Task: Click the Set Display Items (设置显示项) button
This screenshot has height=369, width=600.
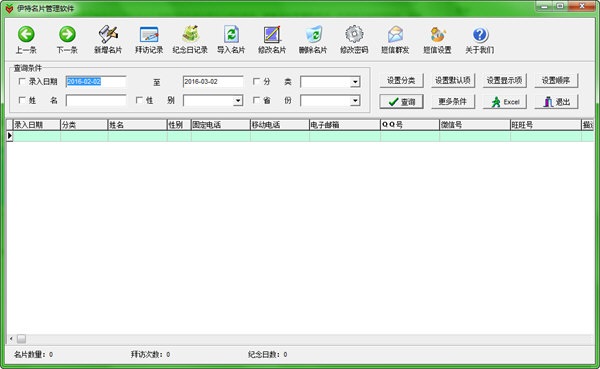Action: point(504,80)
